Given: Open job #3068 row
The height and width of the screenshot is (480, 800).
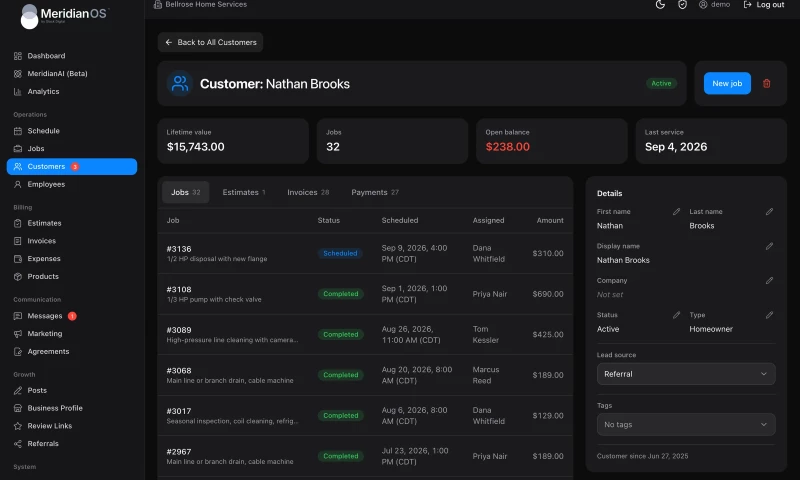Looking at the screenshot, I should 365,375.
